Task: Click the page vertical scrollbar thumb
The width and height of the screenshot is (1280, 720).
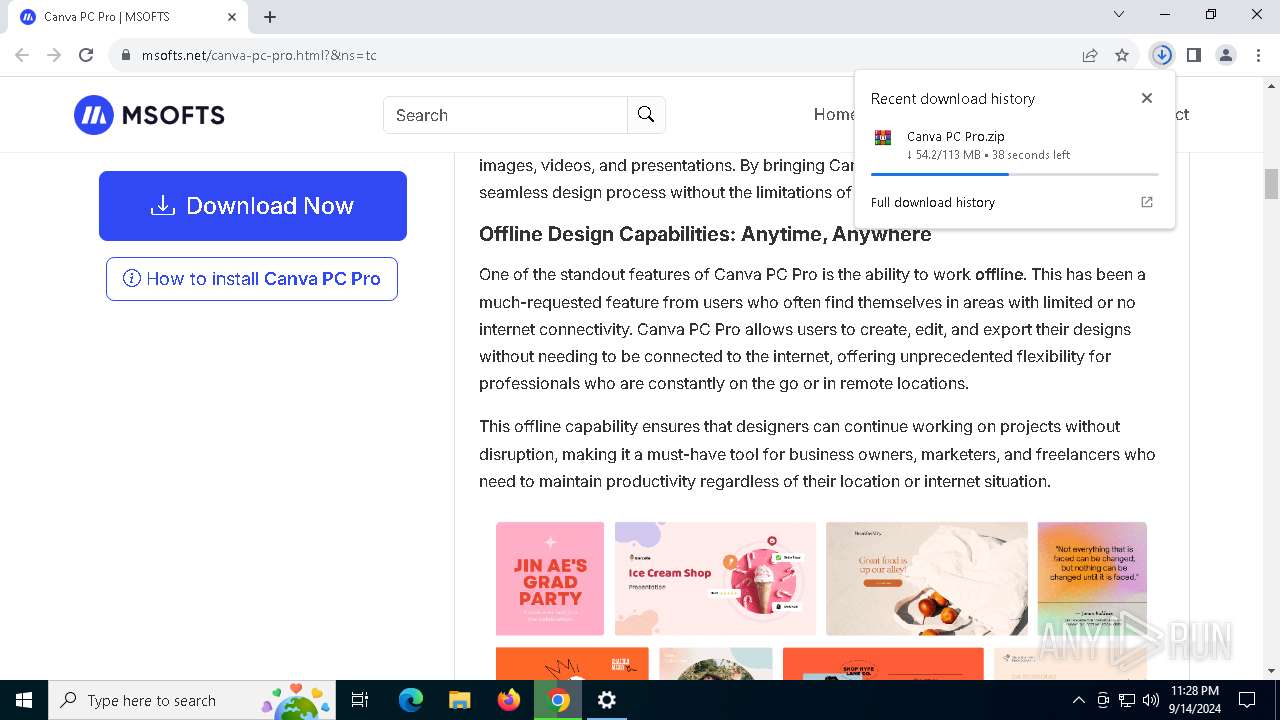Action: (x=1272, y=184)
